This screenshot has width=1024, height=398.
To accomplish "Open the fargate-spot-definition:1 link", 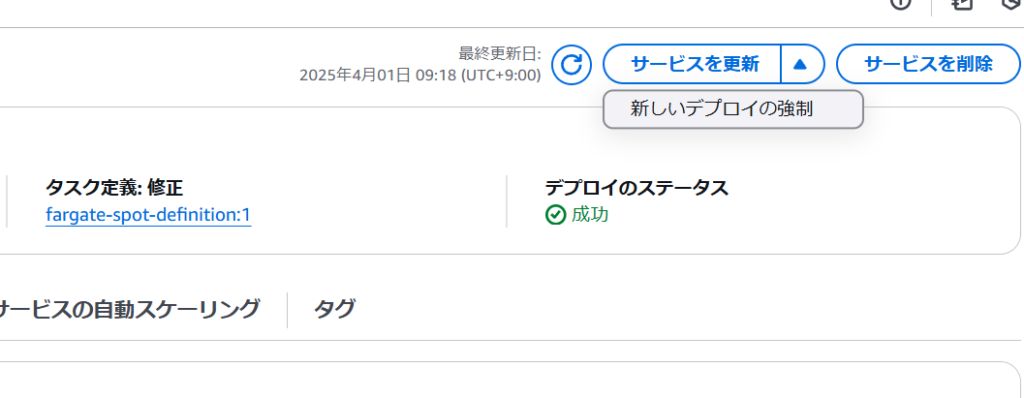I will pyautogui.click(x=148, y=215).
